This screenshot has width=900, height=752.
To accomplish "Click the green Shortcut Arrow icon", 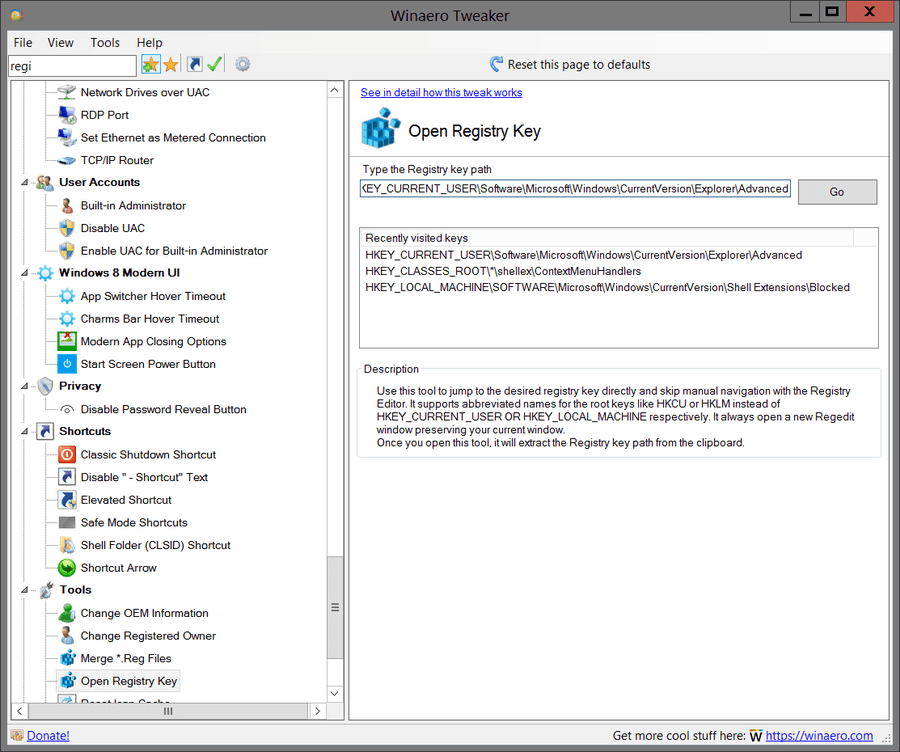I will click(x=67, y=568).
